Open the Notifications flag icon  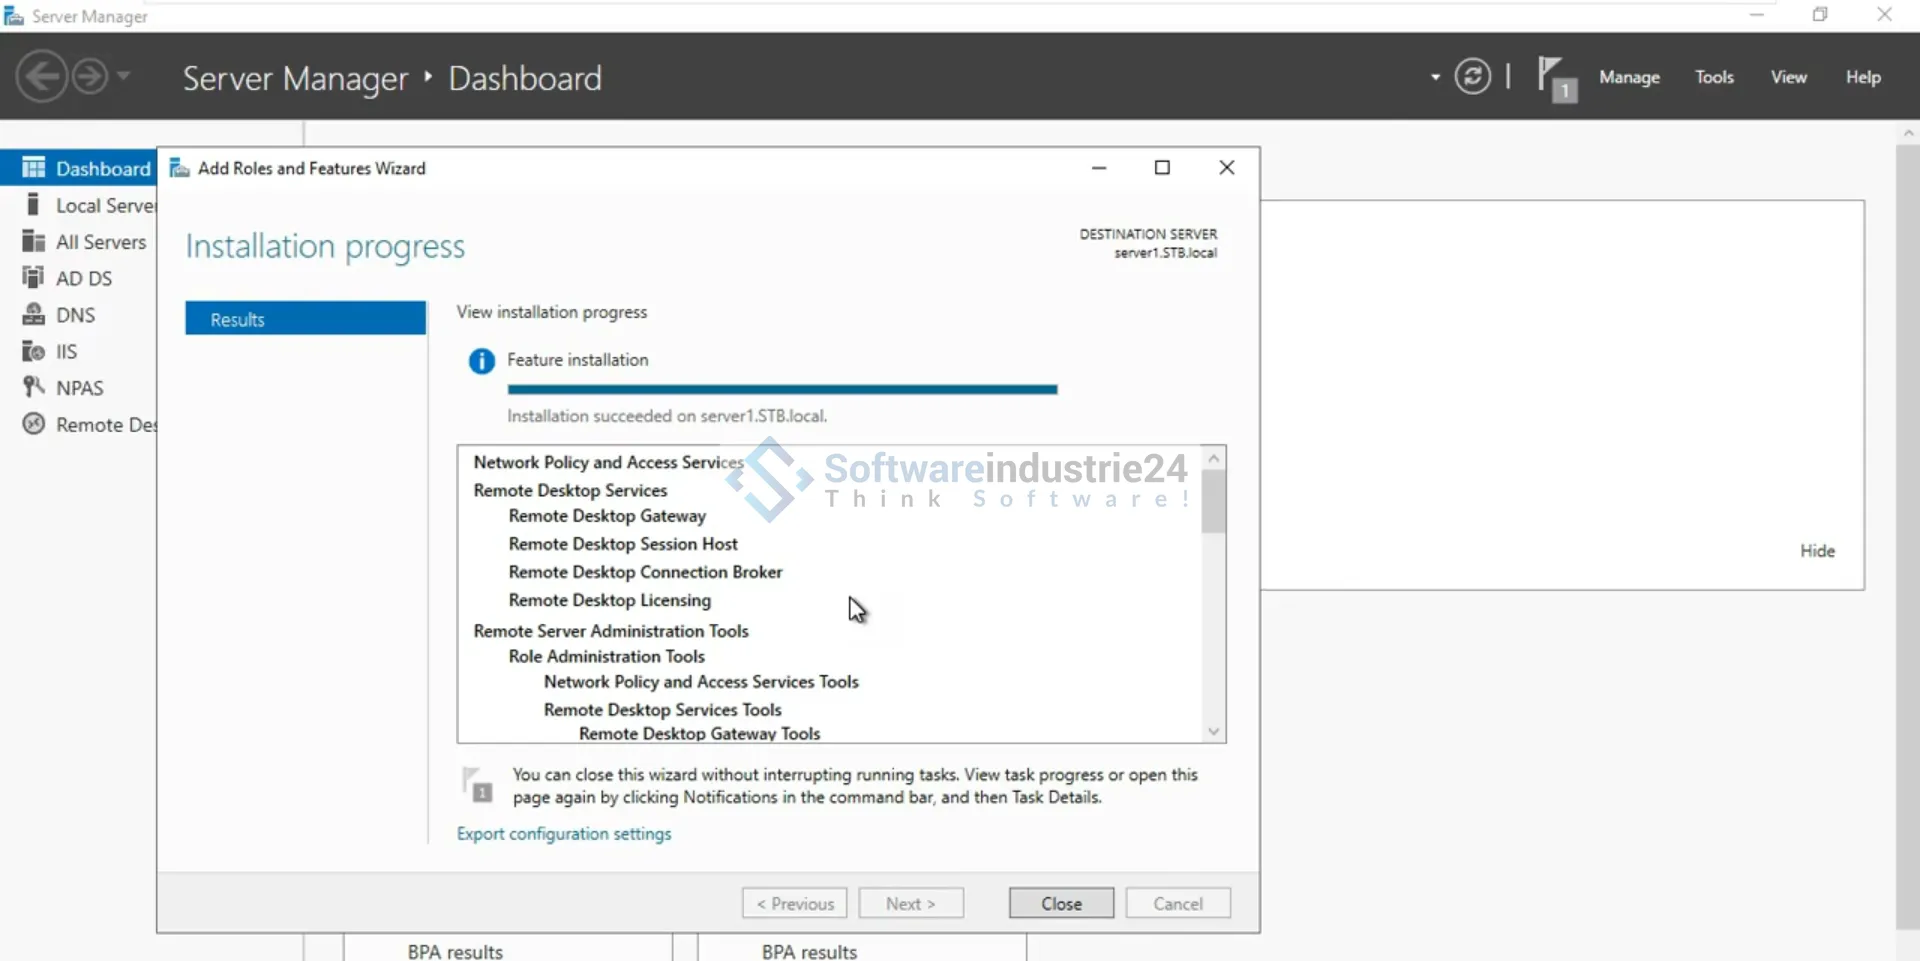pyautogui.click(x=1554, y=77)
